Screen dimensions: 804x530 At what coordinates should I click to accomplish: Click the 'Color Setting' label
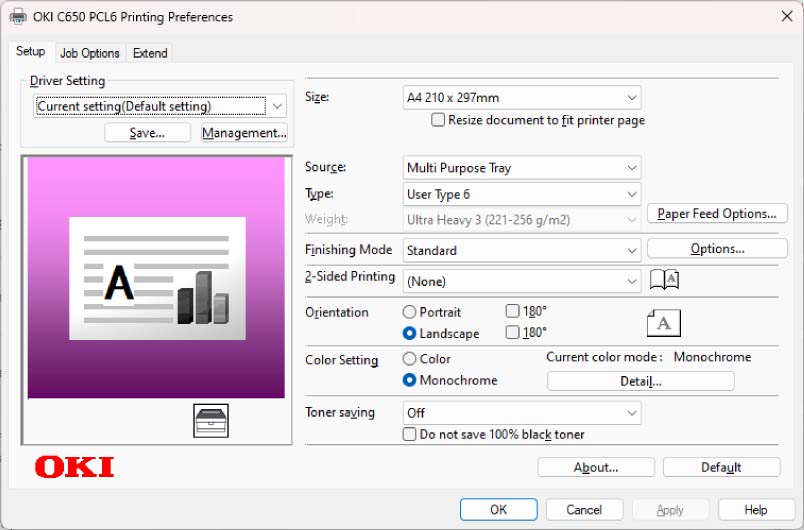pyautogui.click(x=341, y=360)
